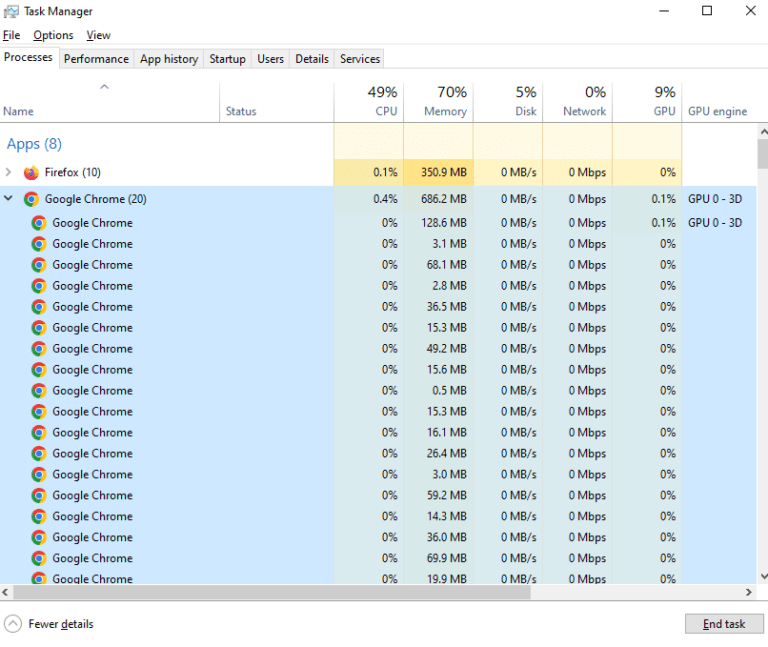Click the End task button

click(x=723, y=624)
